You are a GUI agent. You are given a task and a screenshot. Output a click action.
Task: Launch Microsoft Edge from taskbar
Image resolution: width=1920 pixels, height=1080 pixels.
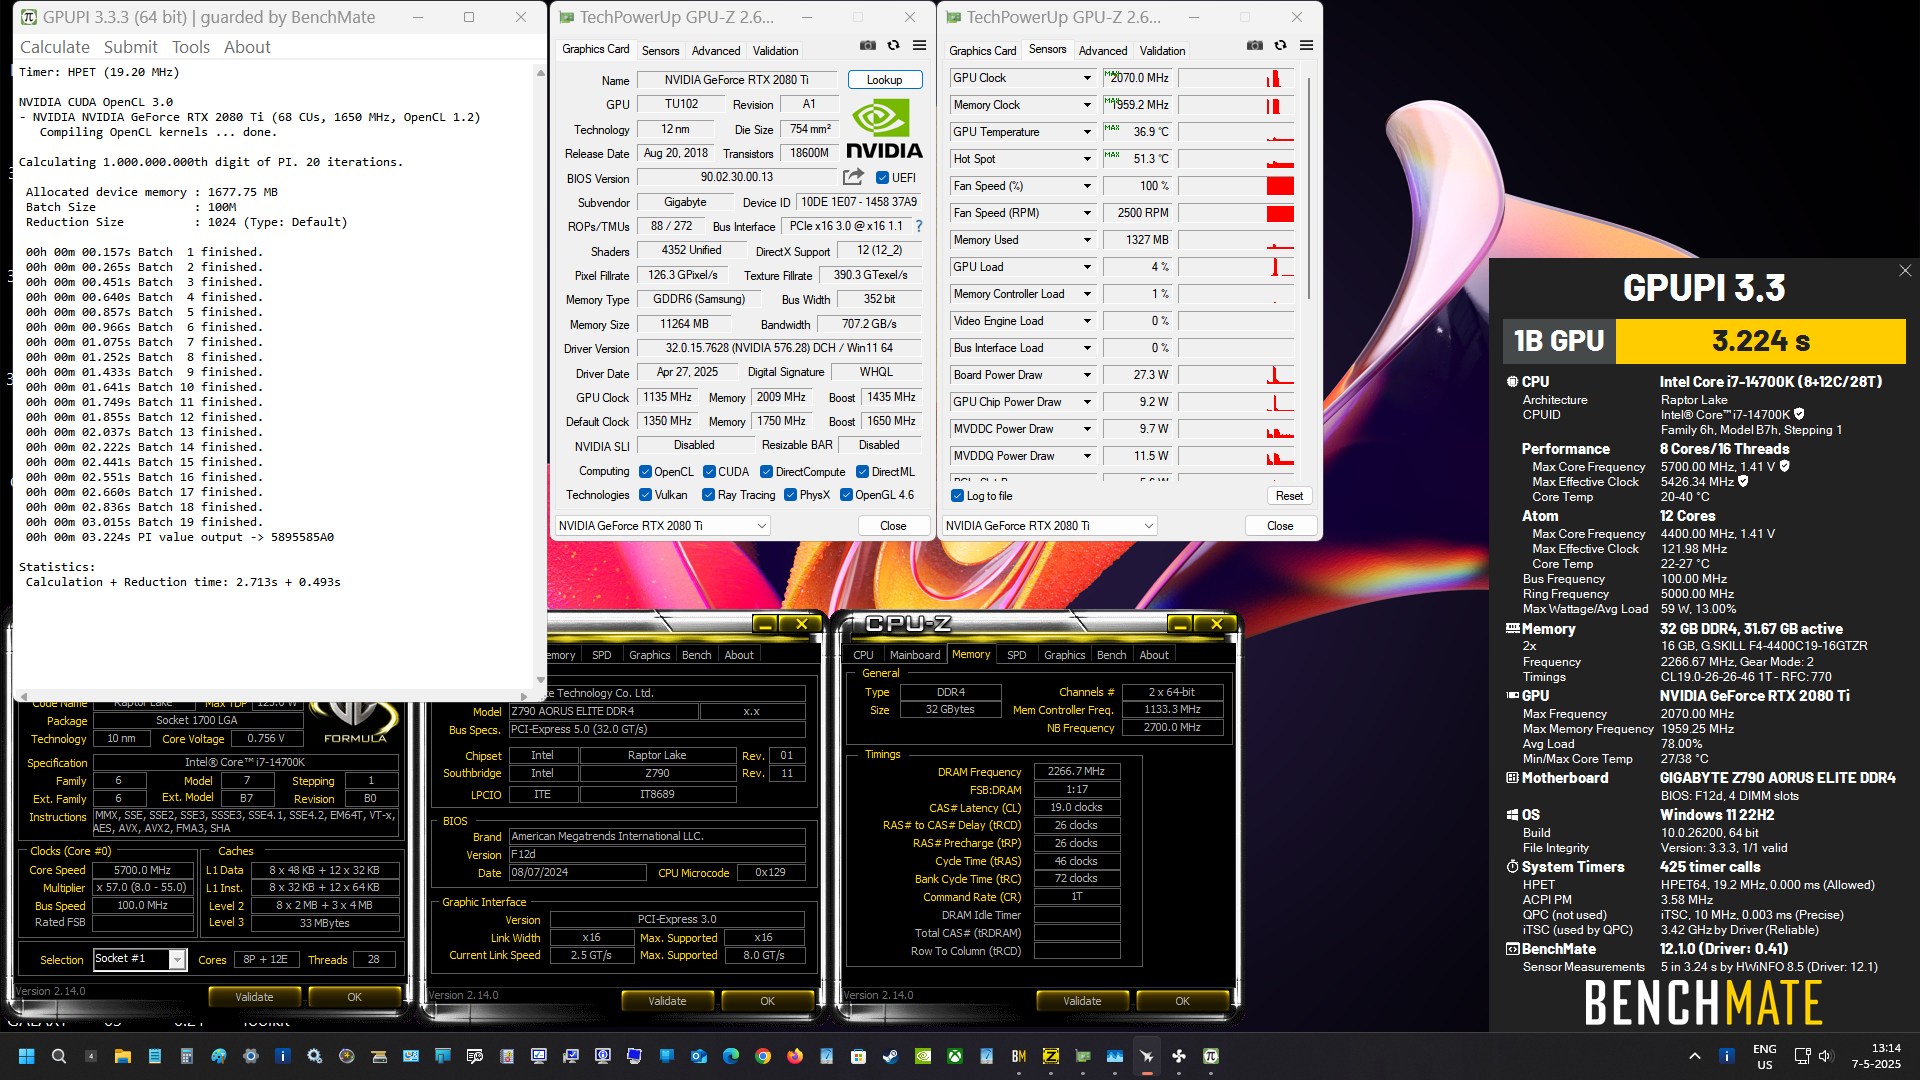coord(731,1056)
